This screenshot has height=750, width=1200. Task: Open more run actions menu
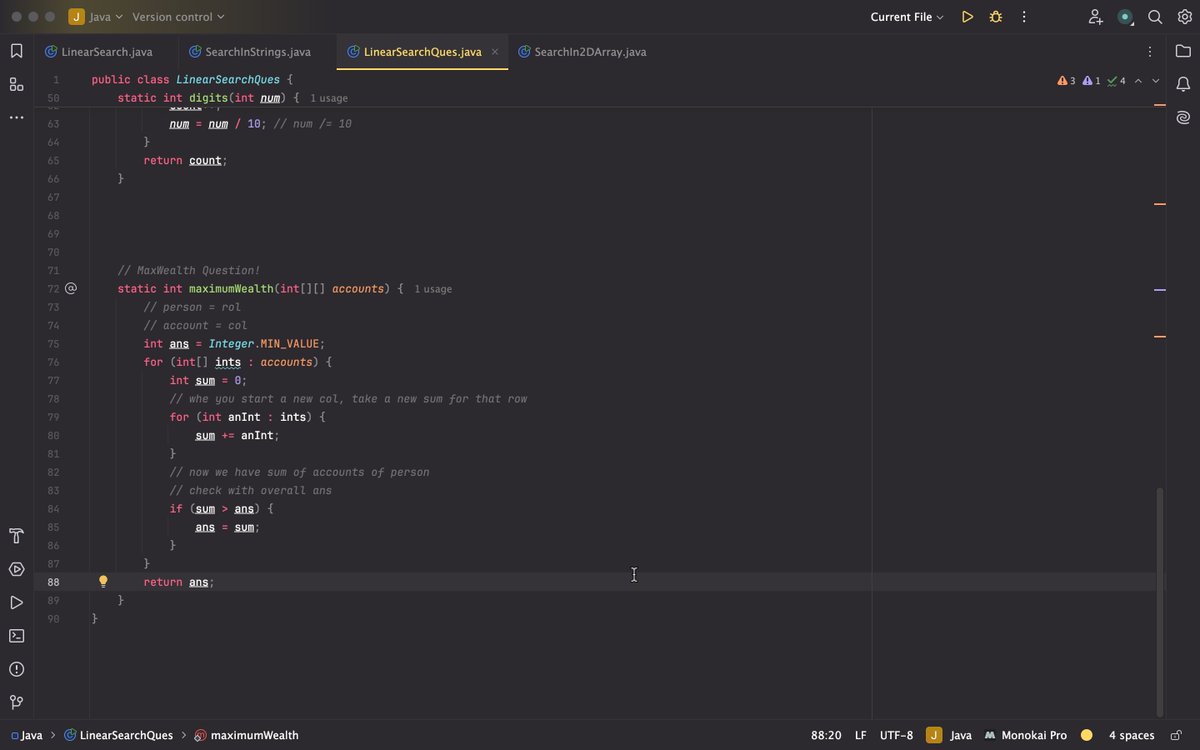pyautogui.click(x=1024, y=17)
